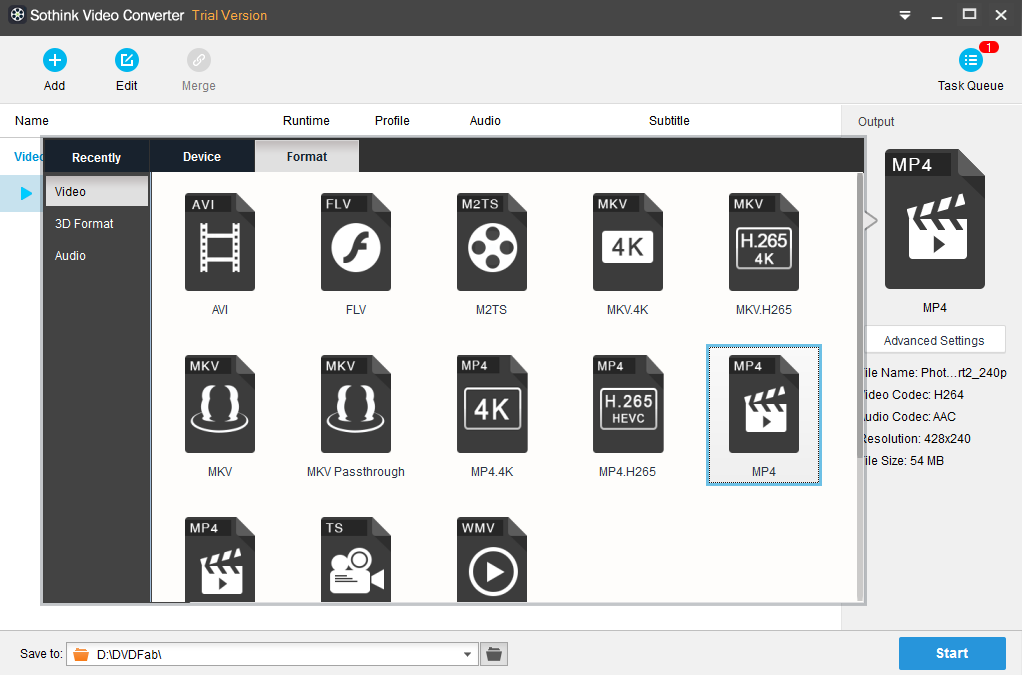This screenshot has width=1022, height=675.
Task: Click the Name column header
Action: (x=32, y=121)
